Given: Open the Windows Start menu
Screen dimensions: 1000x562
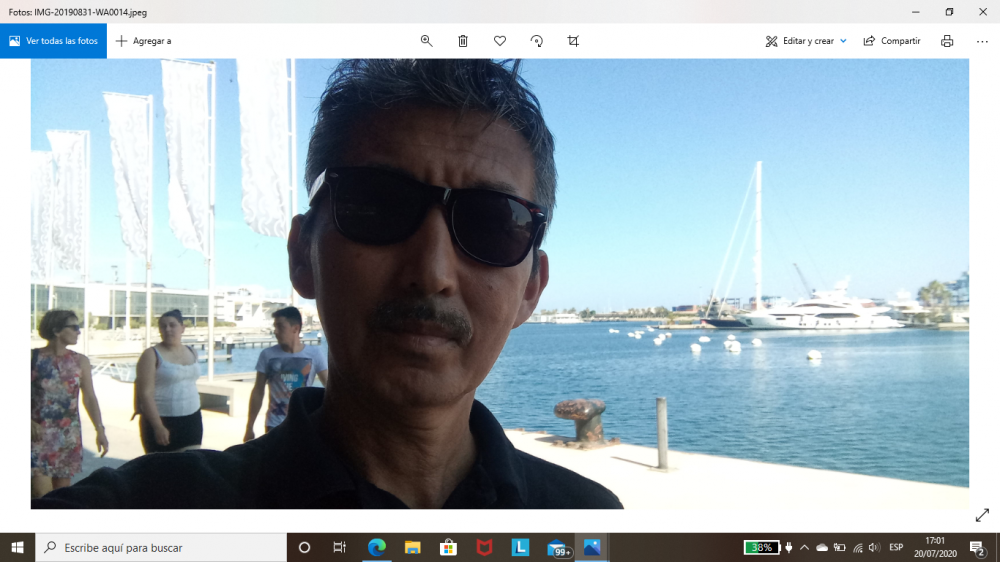Looking at the screenshot, I should 17,547.
